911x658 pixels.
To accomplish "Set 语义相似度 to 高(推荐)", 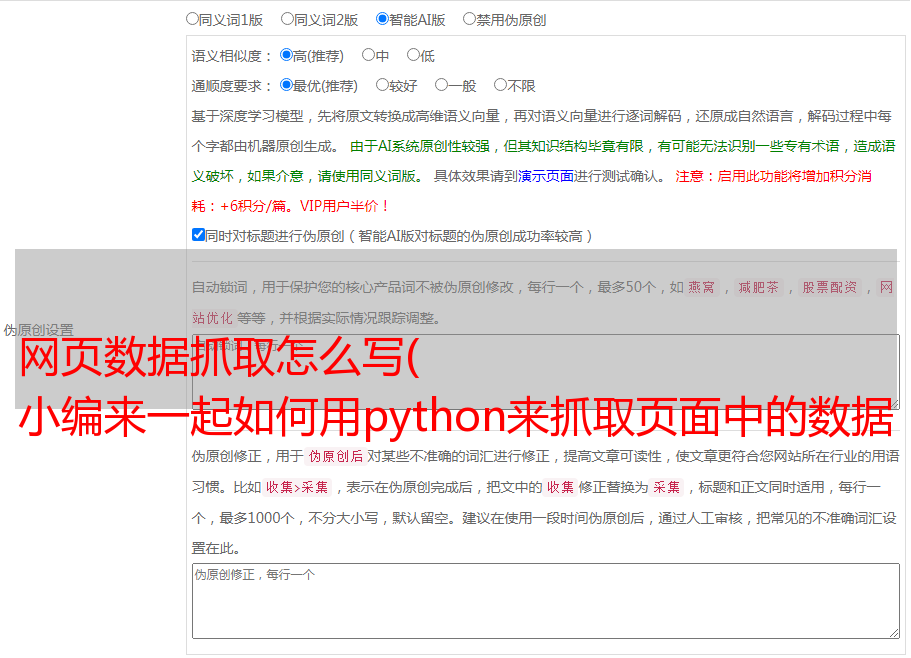I will pyautogui.click(x=286, y=55).
